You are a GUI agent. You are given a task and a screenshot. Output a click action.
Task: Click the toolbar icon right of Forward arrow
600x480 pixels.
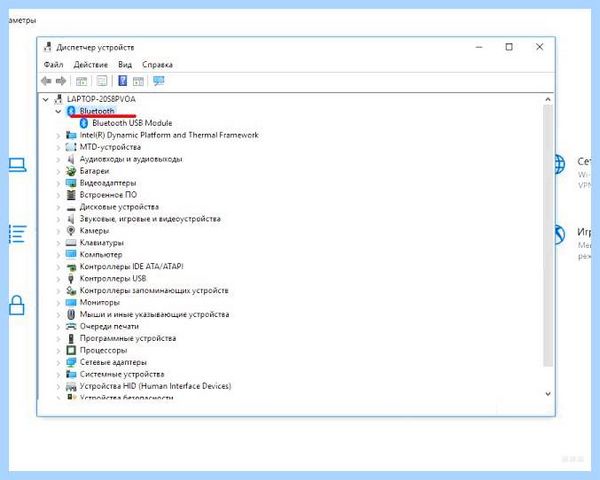tap(82, 81)
